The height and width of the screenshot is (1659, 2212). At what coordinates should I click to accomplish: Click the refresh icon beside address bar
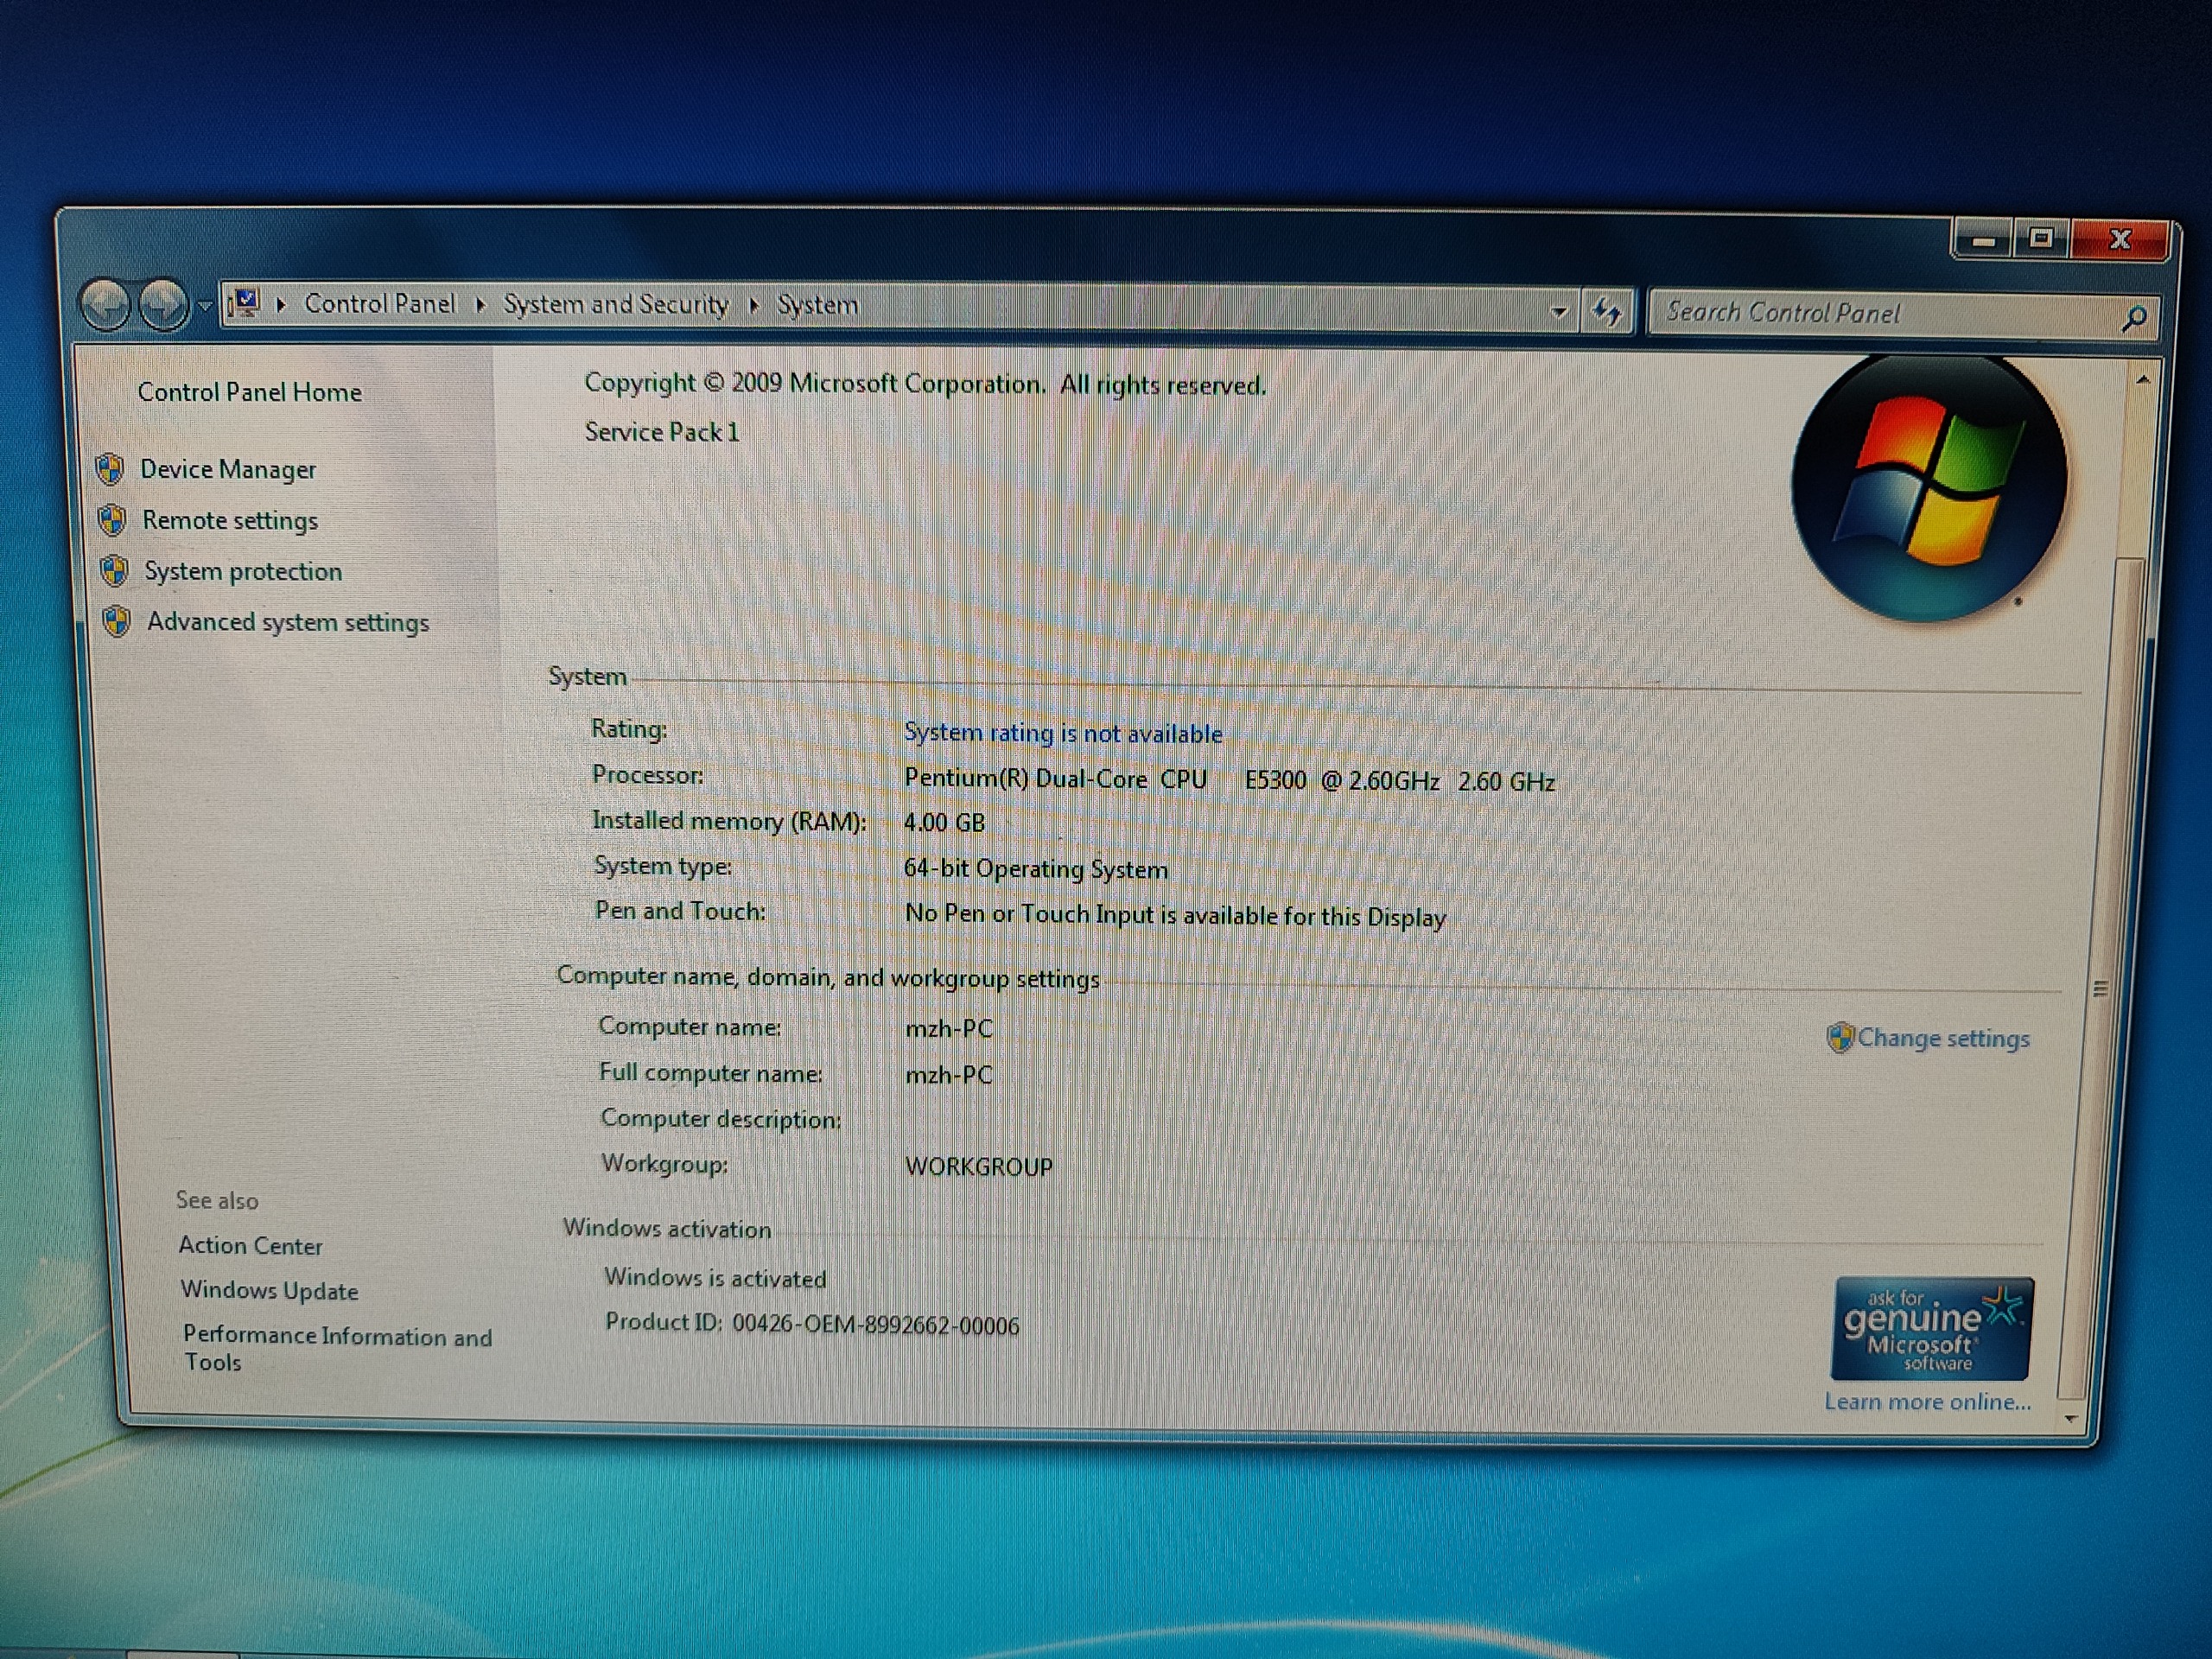(x=1607, y=312)
